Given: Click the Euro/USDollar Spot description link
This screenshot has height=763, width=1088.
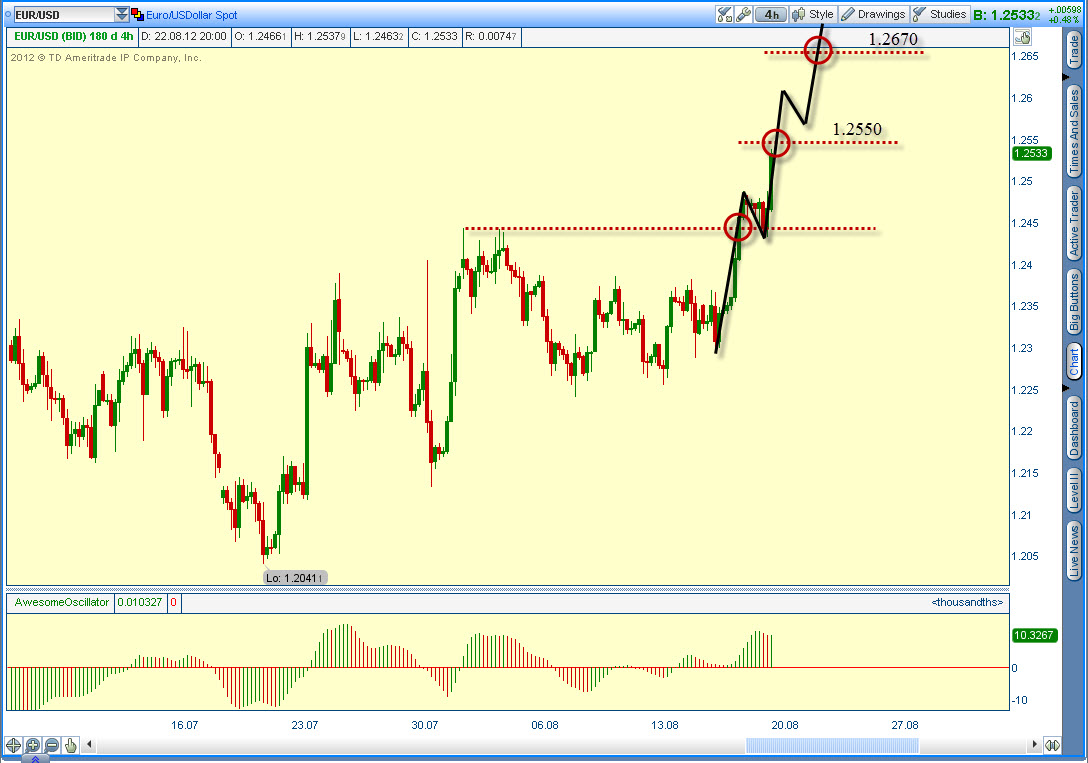Looking at the screenshot, I should tap(192, 15).
